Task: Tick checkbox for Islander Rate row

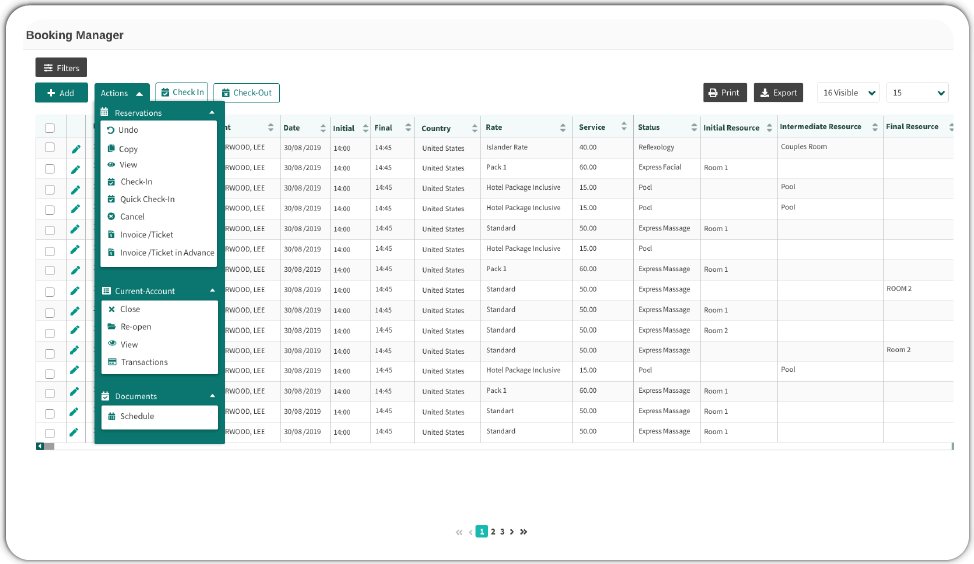Action: click(x=50, y=147)
